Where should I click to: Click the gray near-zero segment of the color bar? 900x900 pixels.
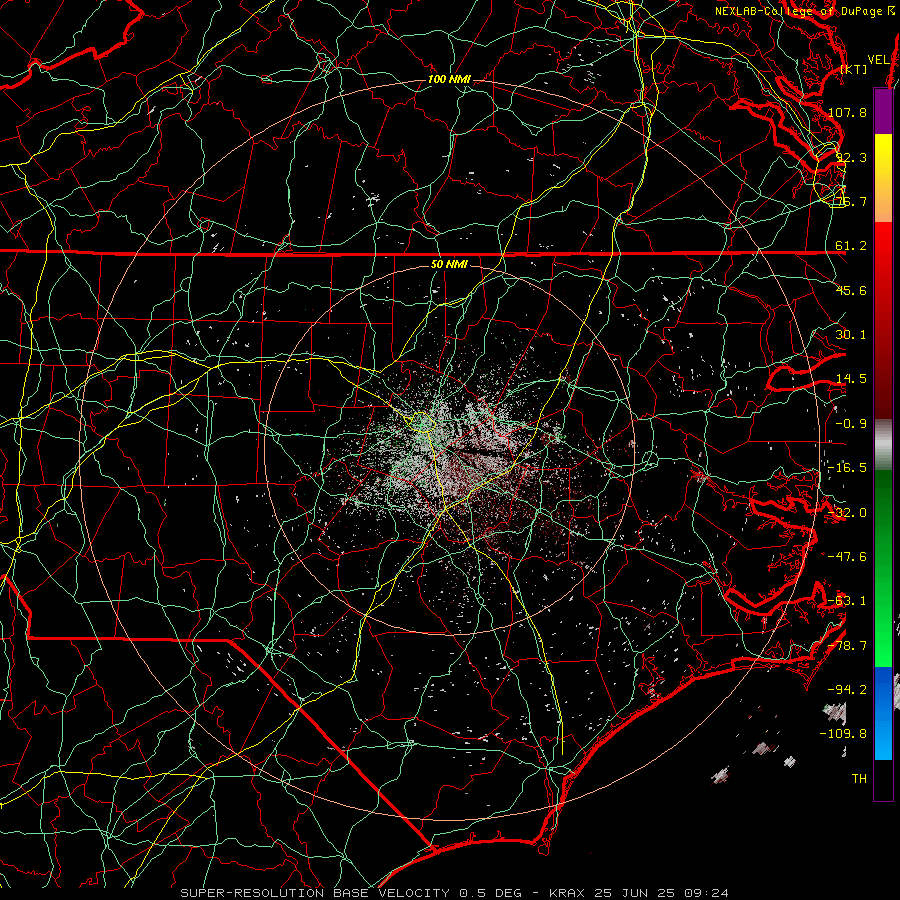(x=883, y=445)
